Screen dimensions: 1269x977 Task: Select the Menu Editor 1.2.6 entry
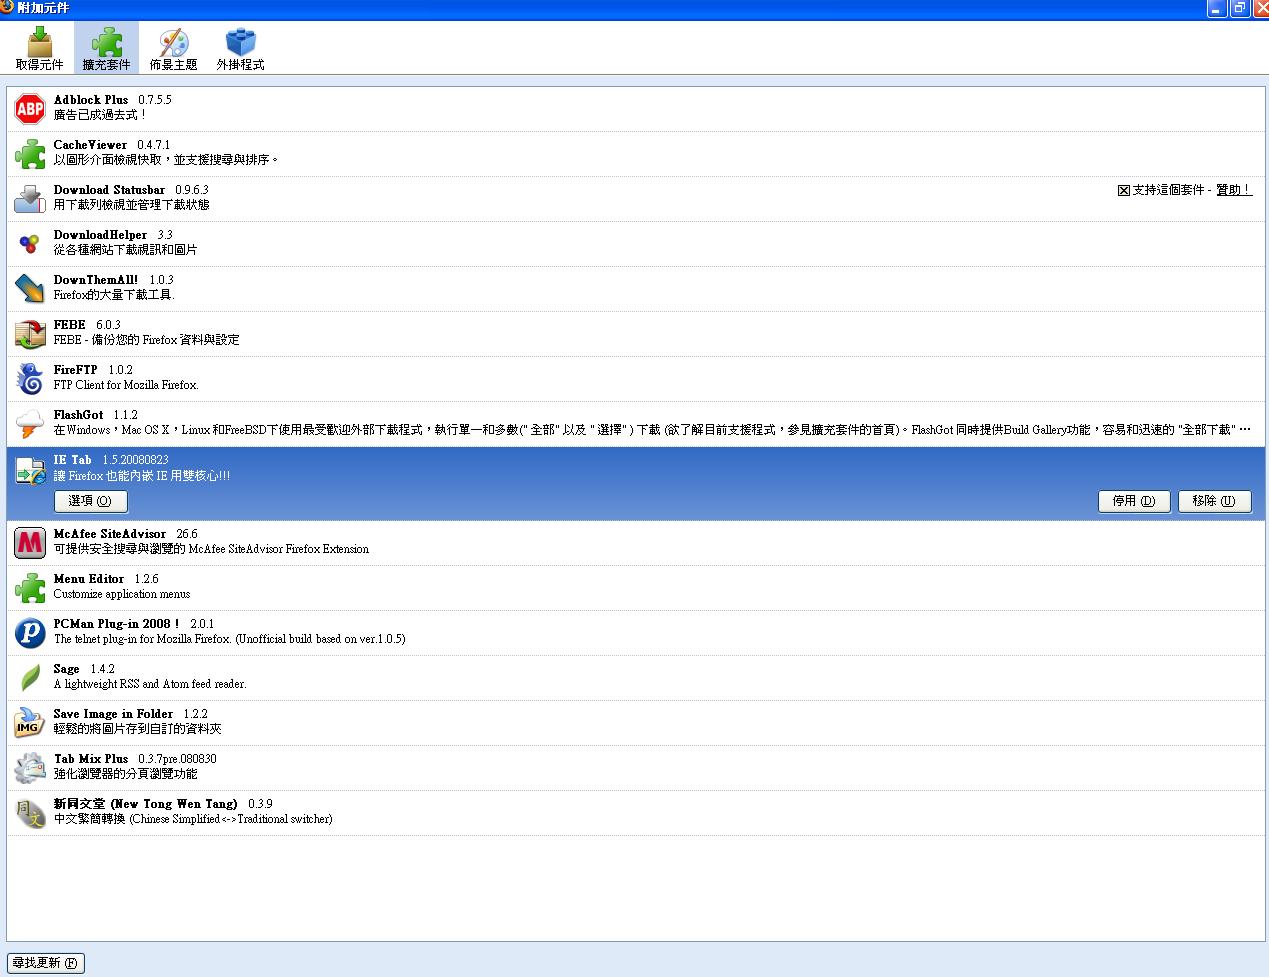[636, 588]
